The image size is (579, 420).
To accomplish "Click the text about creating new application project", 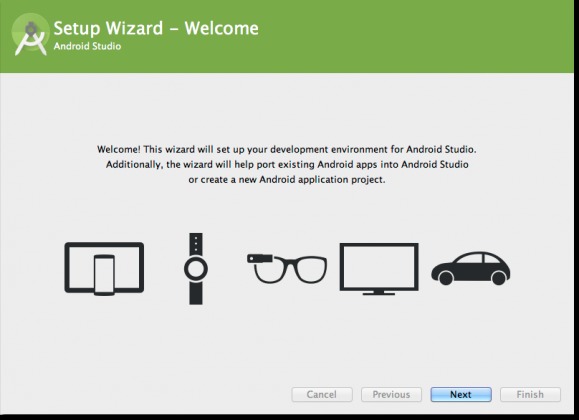I will (287, 180).
